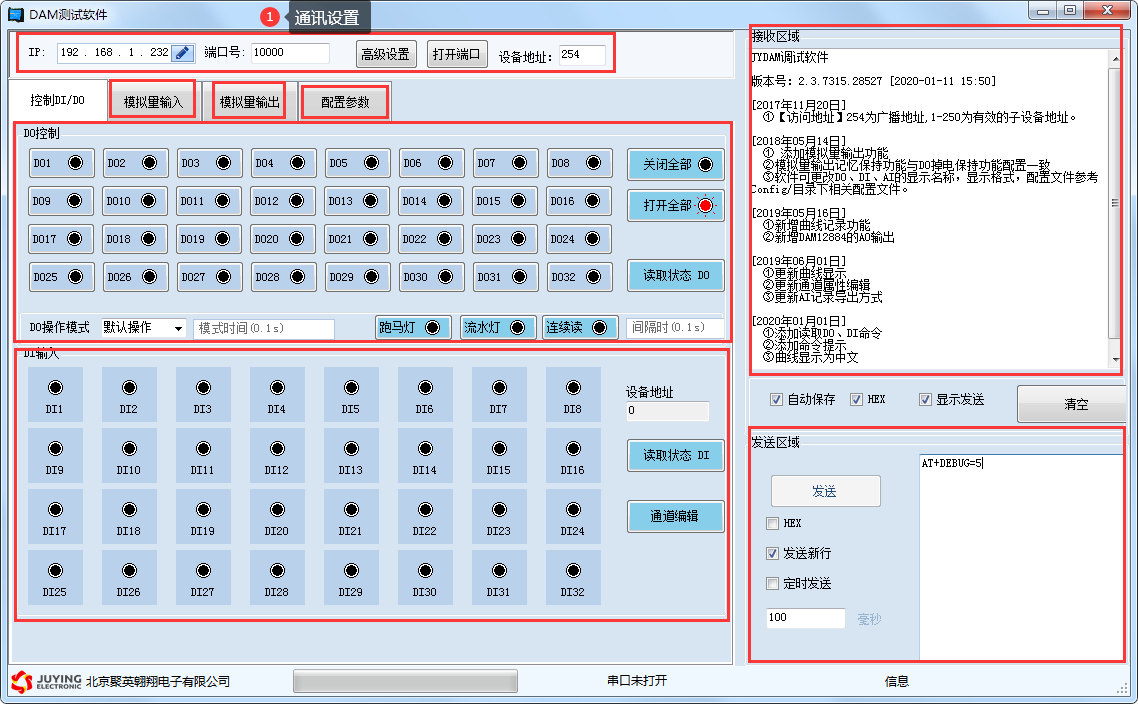Disable the 发送新行 checkbox
Viewport: 1138px width, 704px height.
[772, 554]
